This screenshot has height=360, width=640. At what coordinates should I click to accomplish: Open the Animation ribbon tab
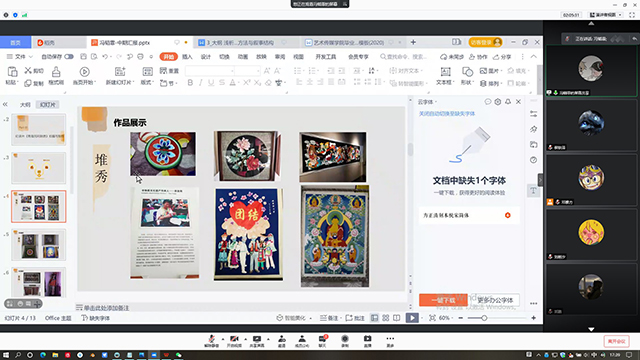point(243,57)
